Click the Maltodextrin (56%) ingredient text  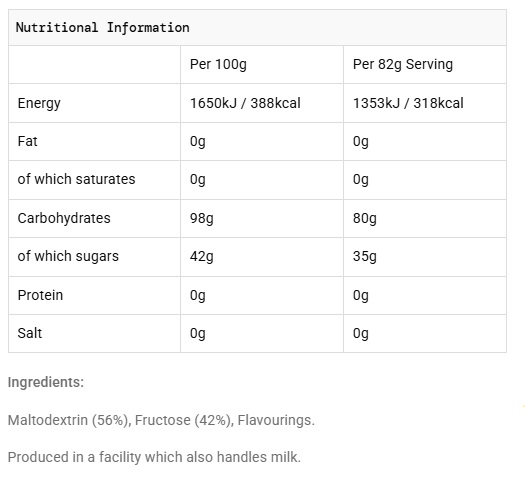tap(69, 420)
